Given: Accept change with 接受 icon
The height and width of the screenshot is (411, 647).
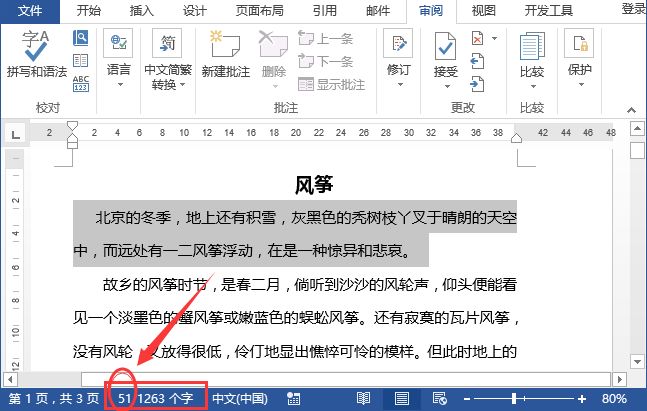Looking at the screenshot, I should (446, 46).
